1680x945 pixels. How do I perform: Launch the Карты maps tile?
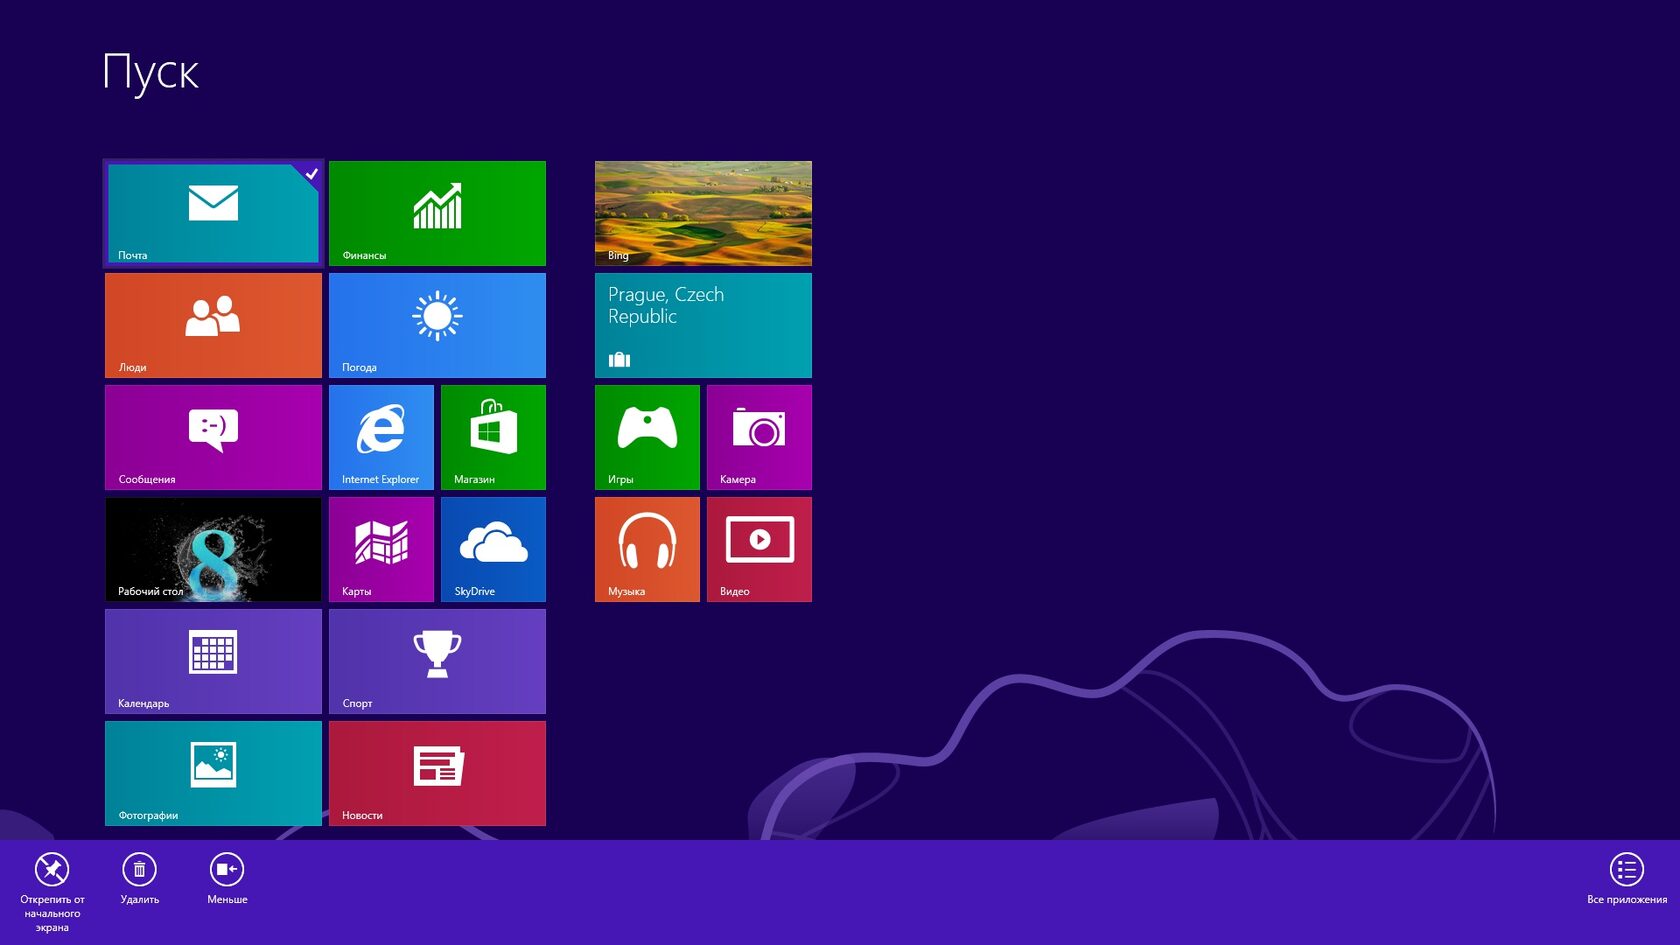click(381, 549)
